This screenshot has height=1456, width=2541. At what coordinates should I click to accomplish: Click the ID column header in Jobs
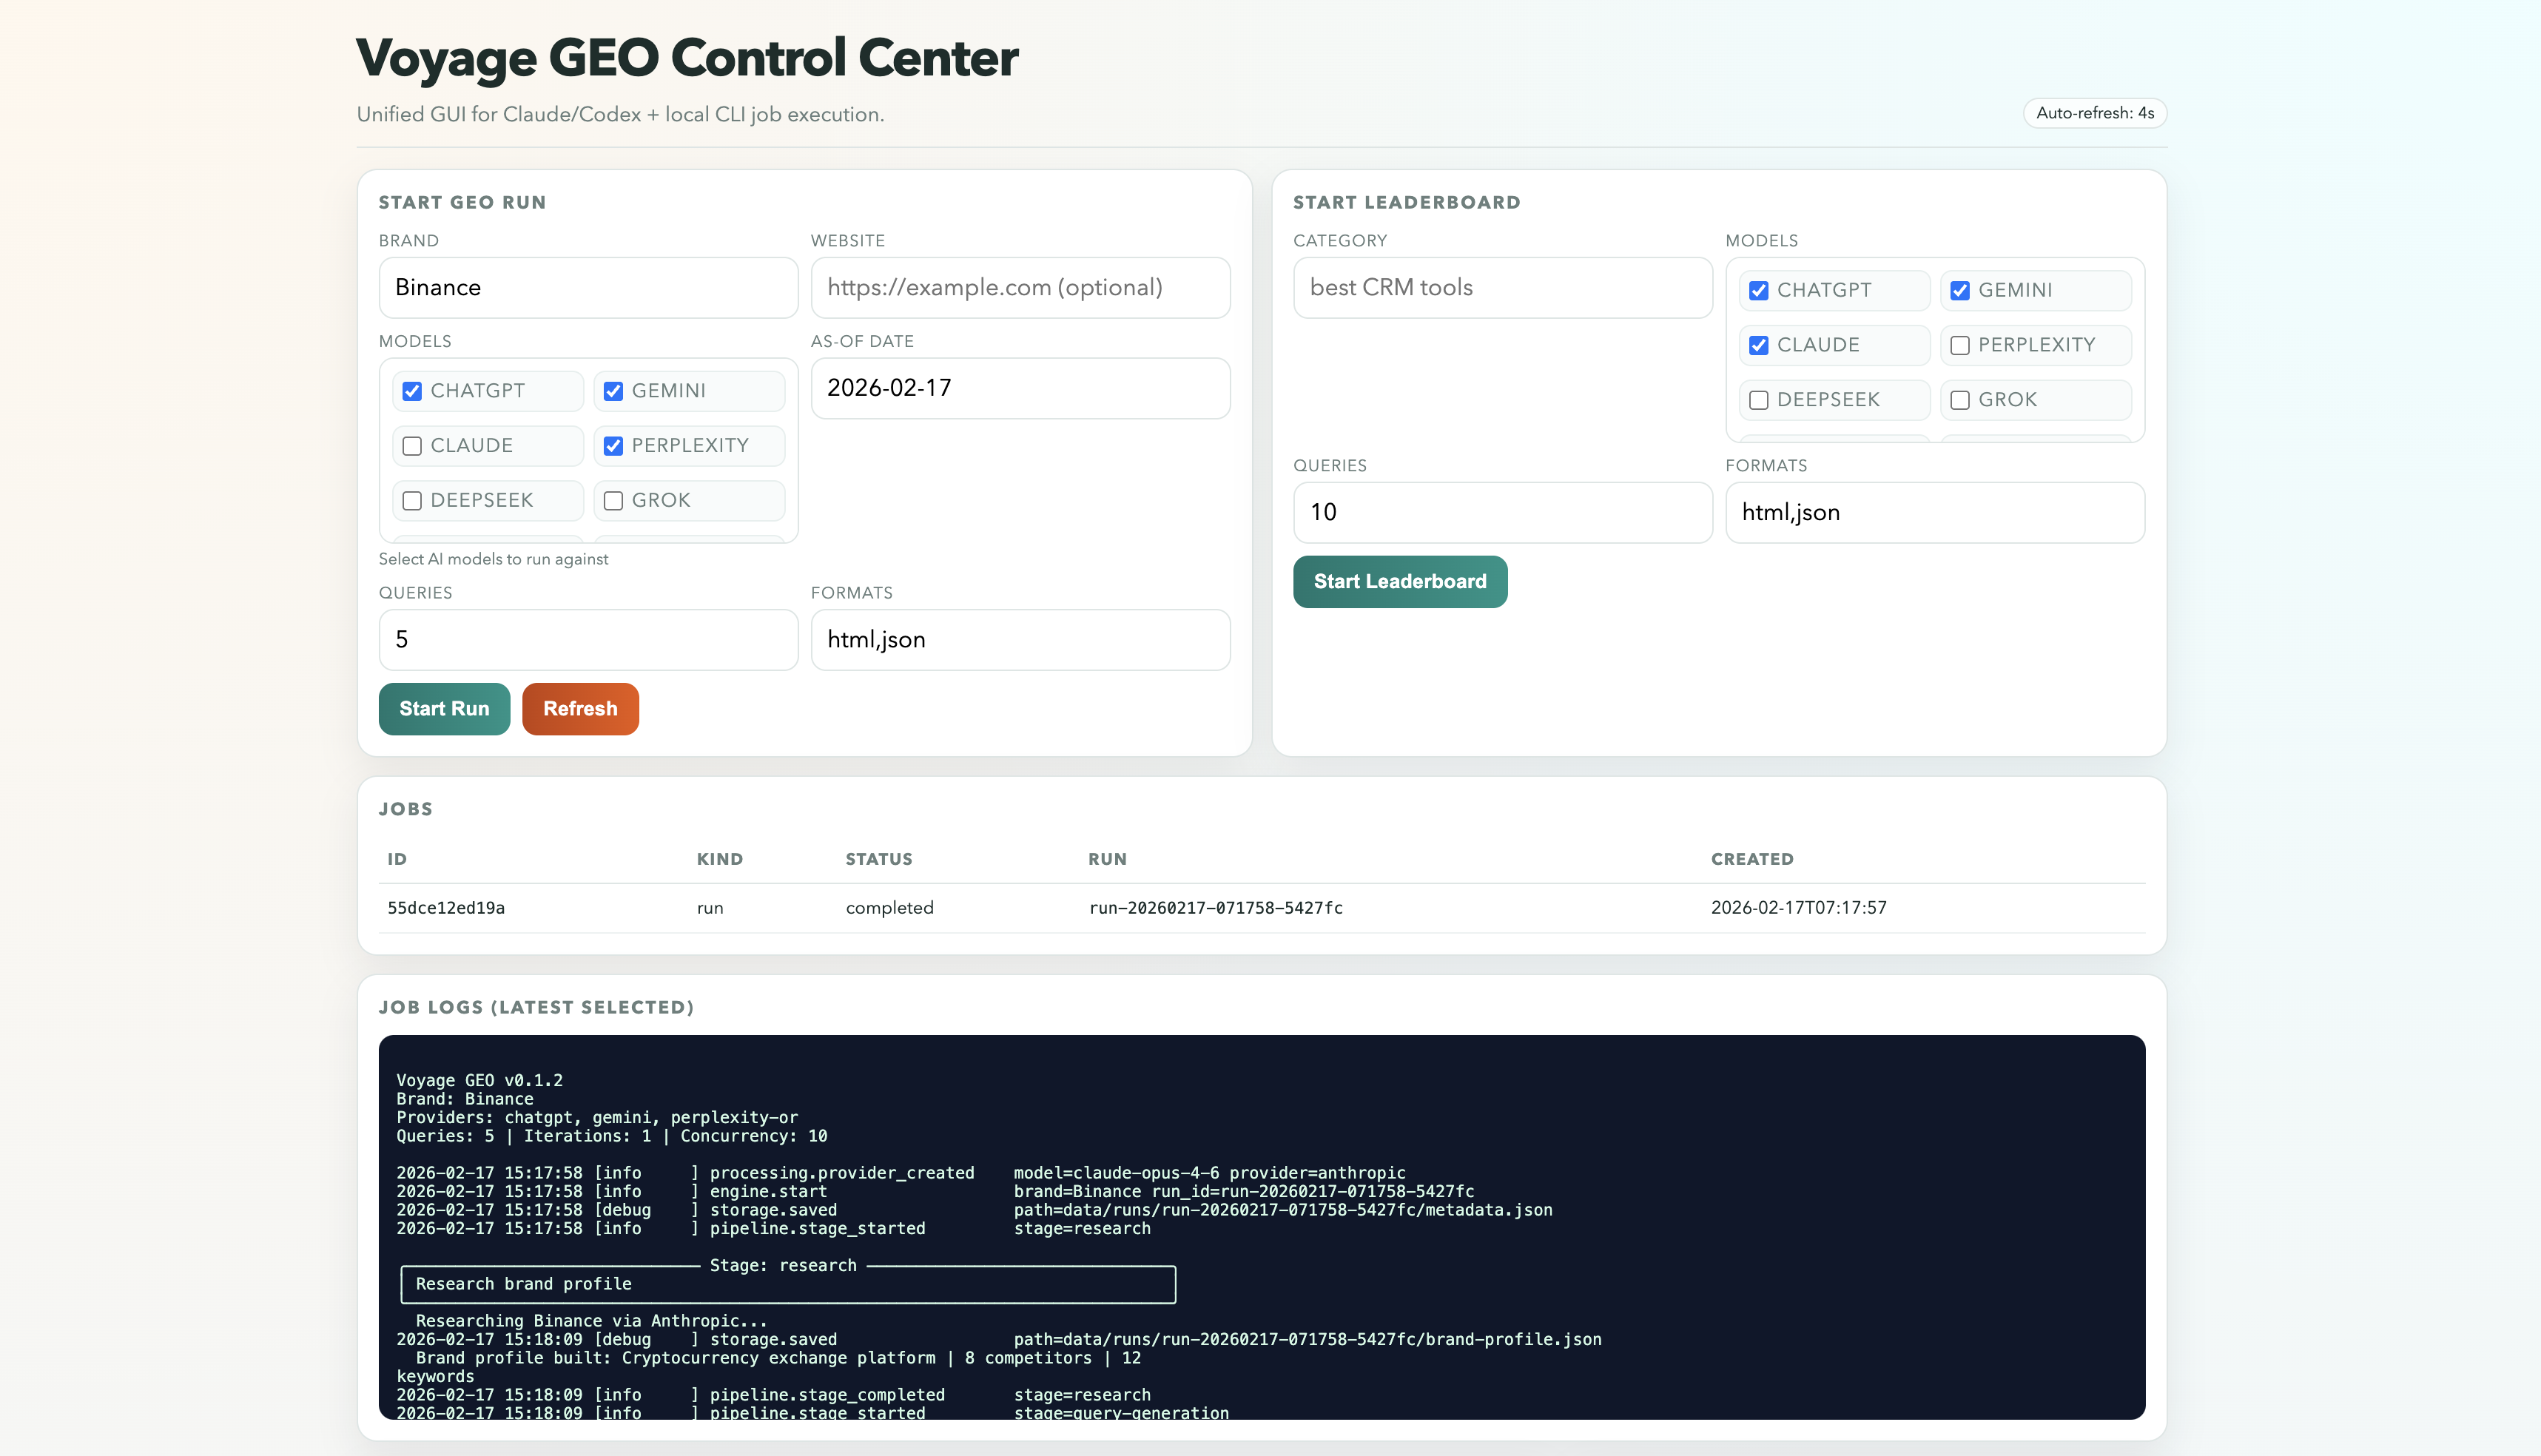[x=397, y=859]
